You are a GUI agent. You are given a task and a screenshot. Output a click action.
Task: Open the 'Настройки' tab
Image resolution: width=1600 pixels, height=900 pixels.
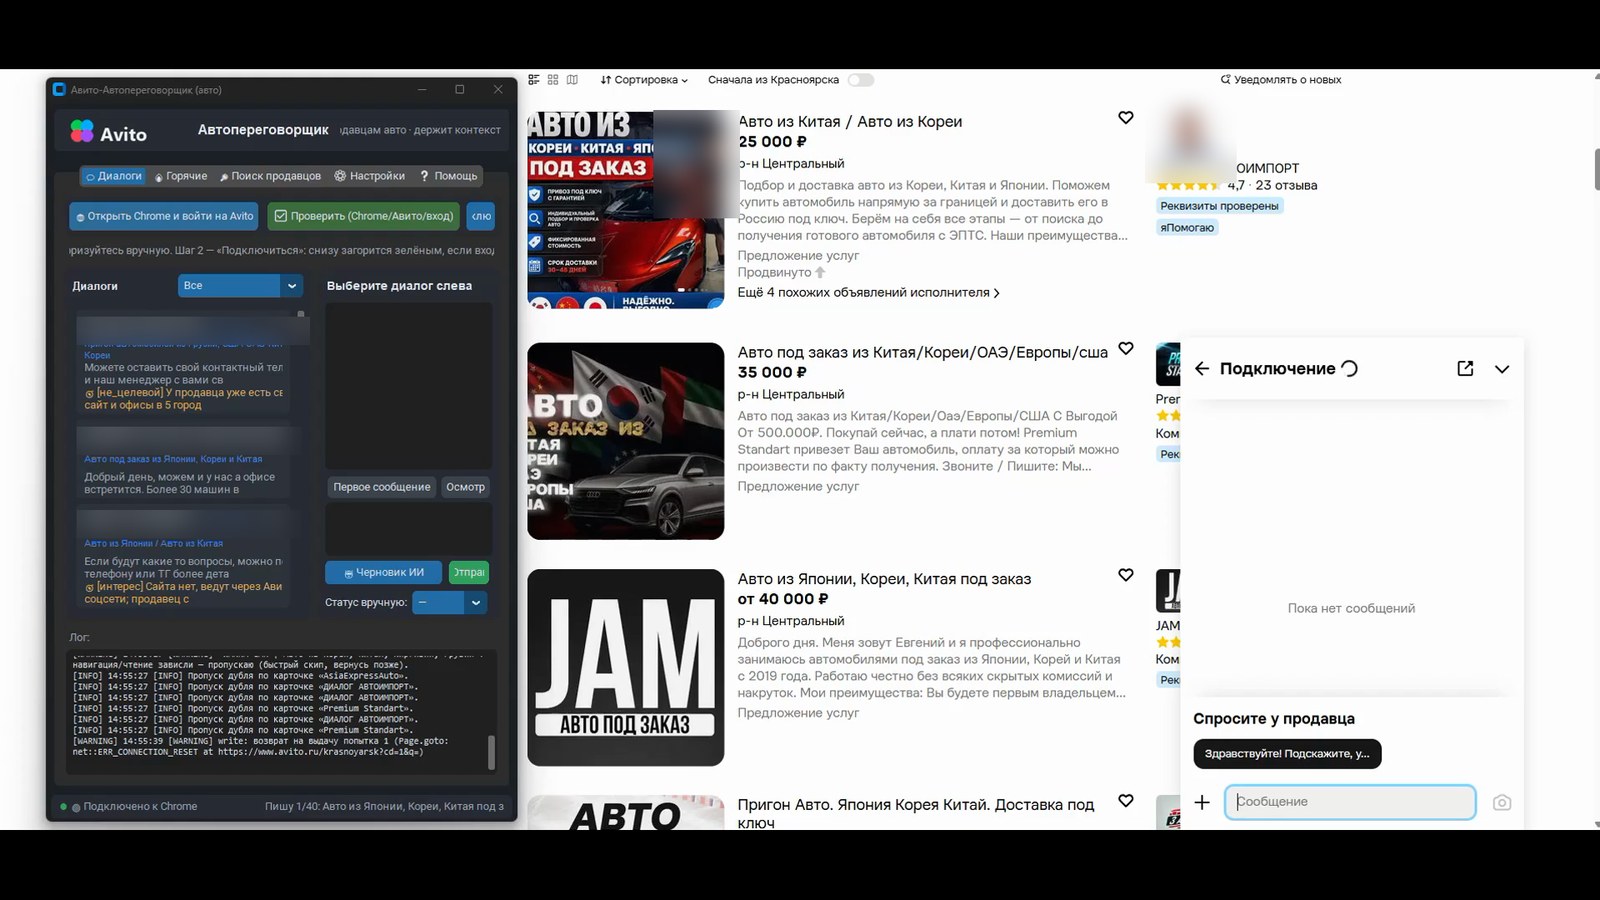370,176
